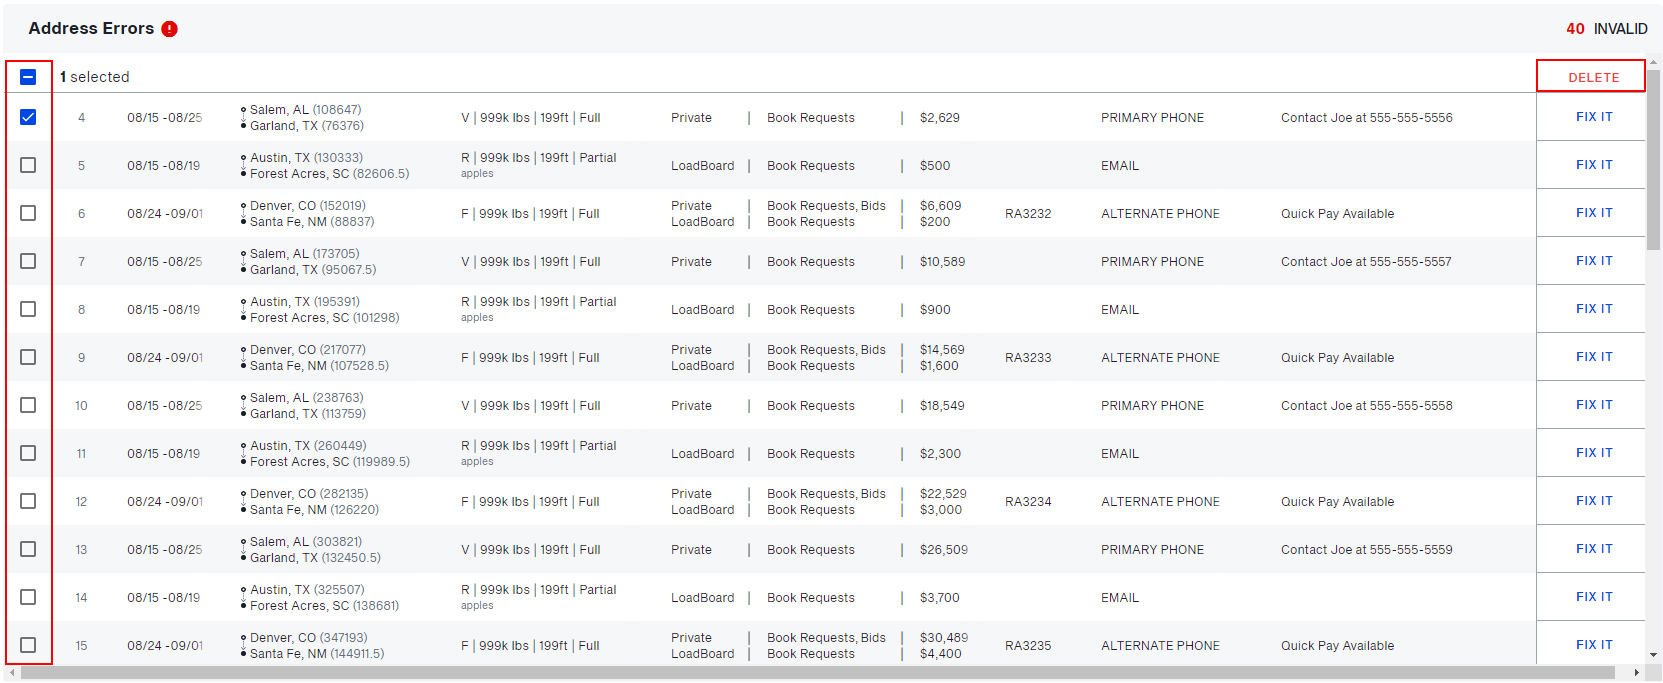This screenshot has width=1663, height=683.
Task: Click FIX IT for row 10
Action: click(x=1594, y=405)
